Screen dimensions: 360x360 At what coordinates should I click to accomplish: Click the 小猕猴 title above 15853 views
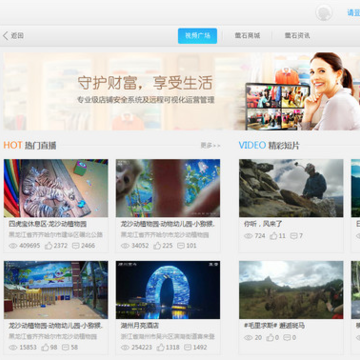point(56,326)
